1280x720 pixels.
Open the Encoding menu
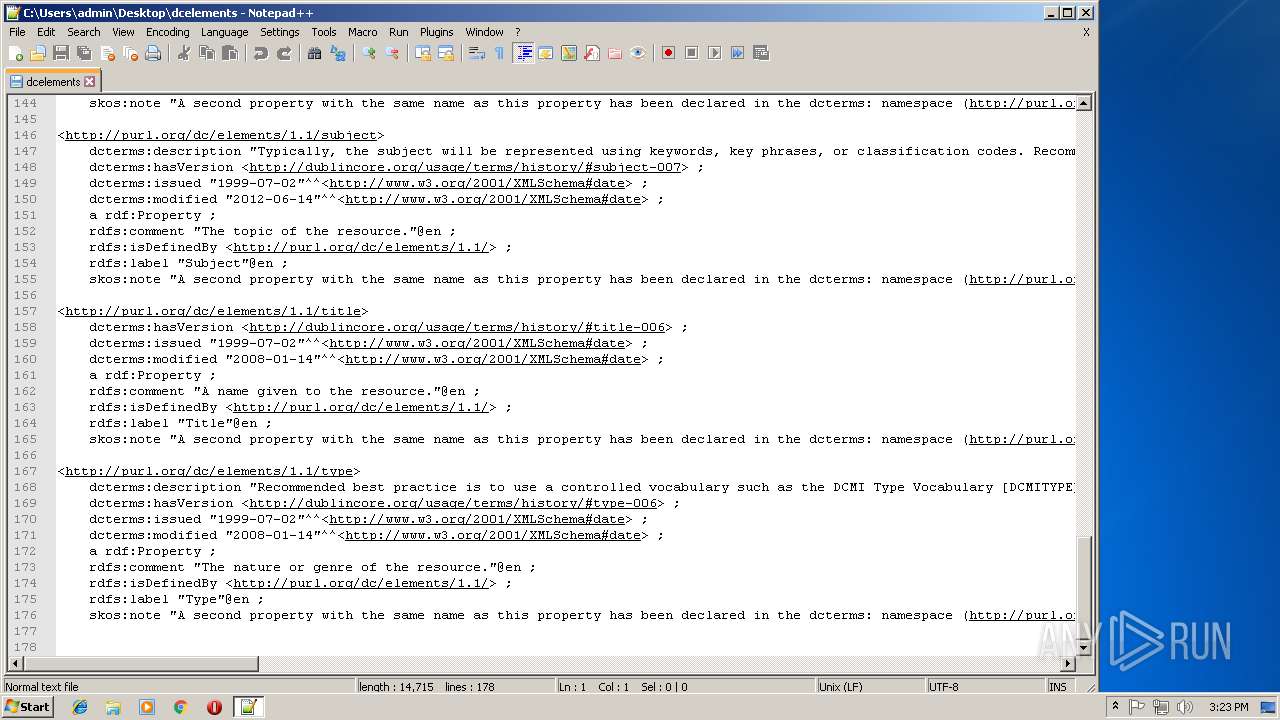pyautogui.click(x=167, y=32)
